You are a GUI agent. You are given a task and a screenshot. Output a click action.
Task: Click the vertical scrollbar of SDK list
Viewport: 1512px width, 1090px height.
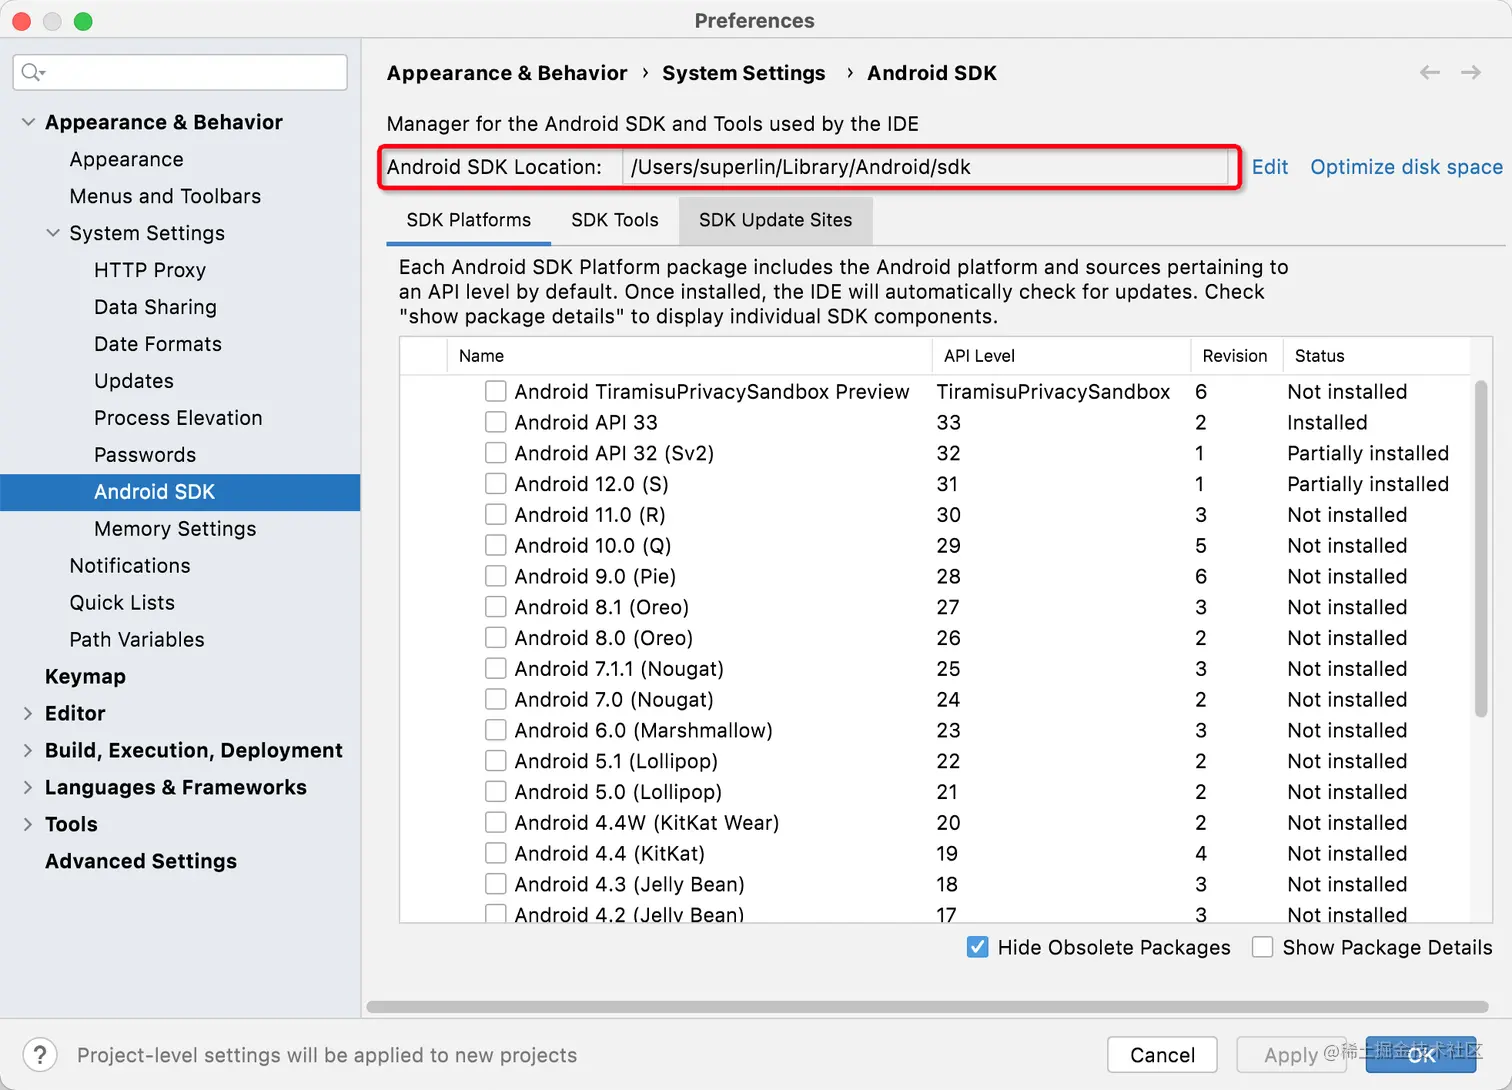[x=1481, y=548]
